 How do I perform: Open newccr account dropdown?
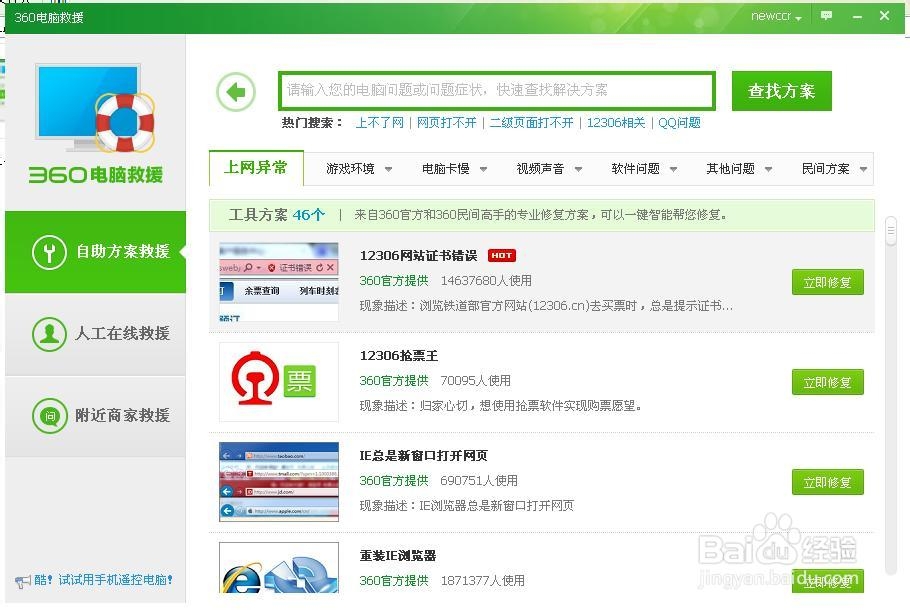(x=776, y=16)
